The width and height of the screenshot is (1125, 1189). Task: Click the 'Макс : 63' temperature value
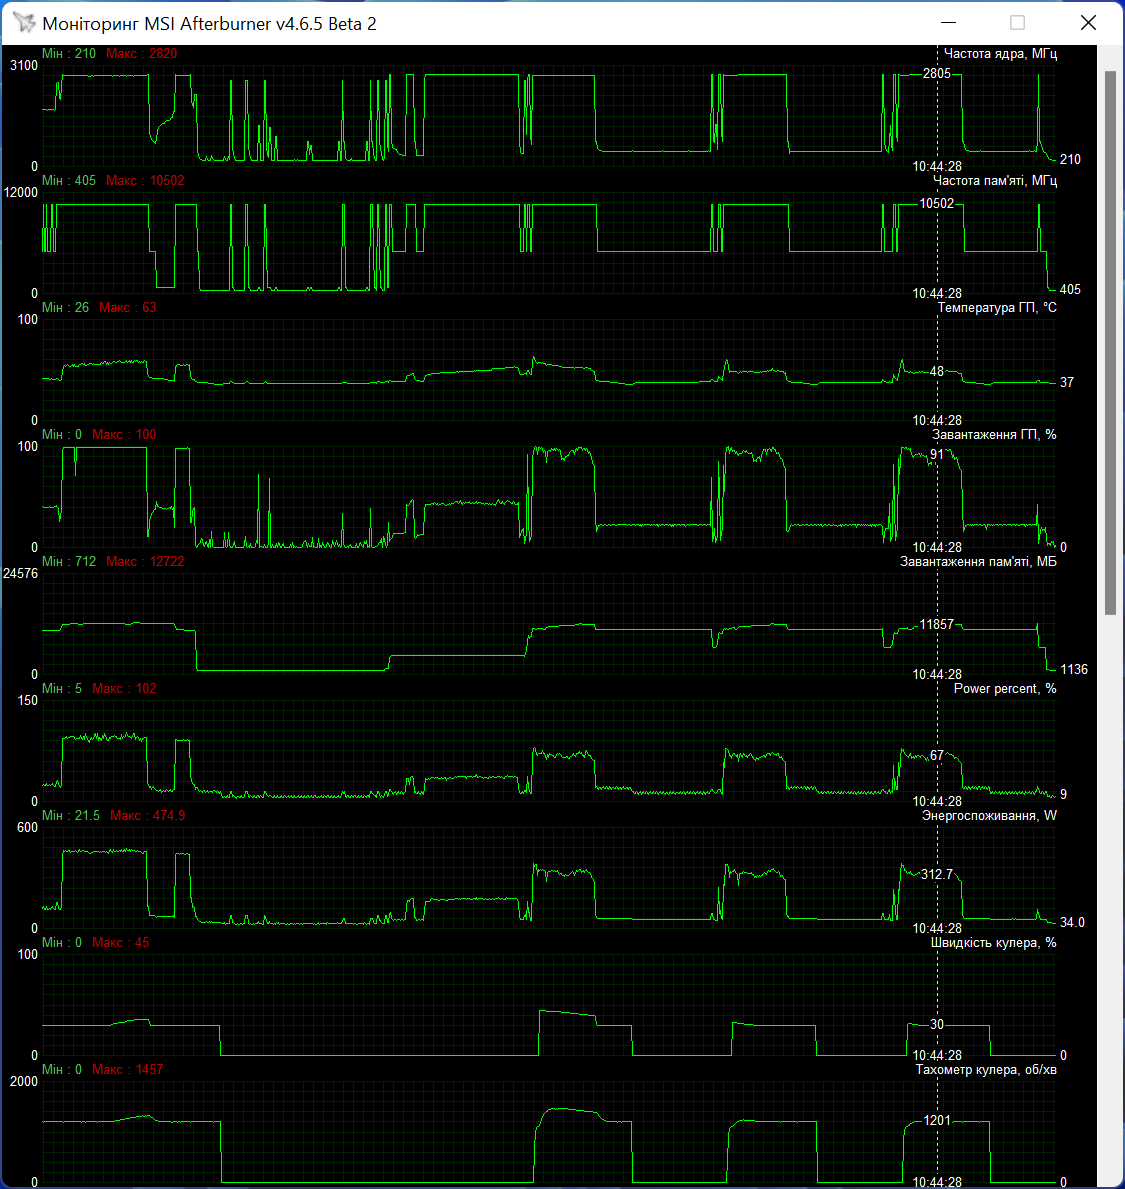127,308
